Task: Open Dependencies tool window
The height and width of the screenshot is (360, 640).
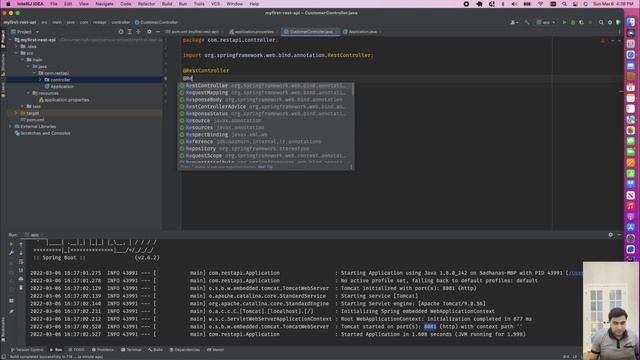Action: (x=184, y=350)
